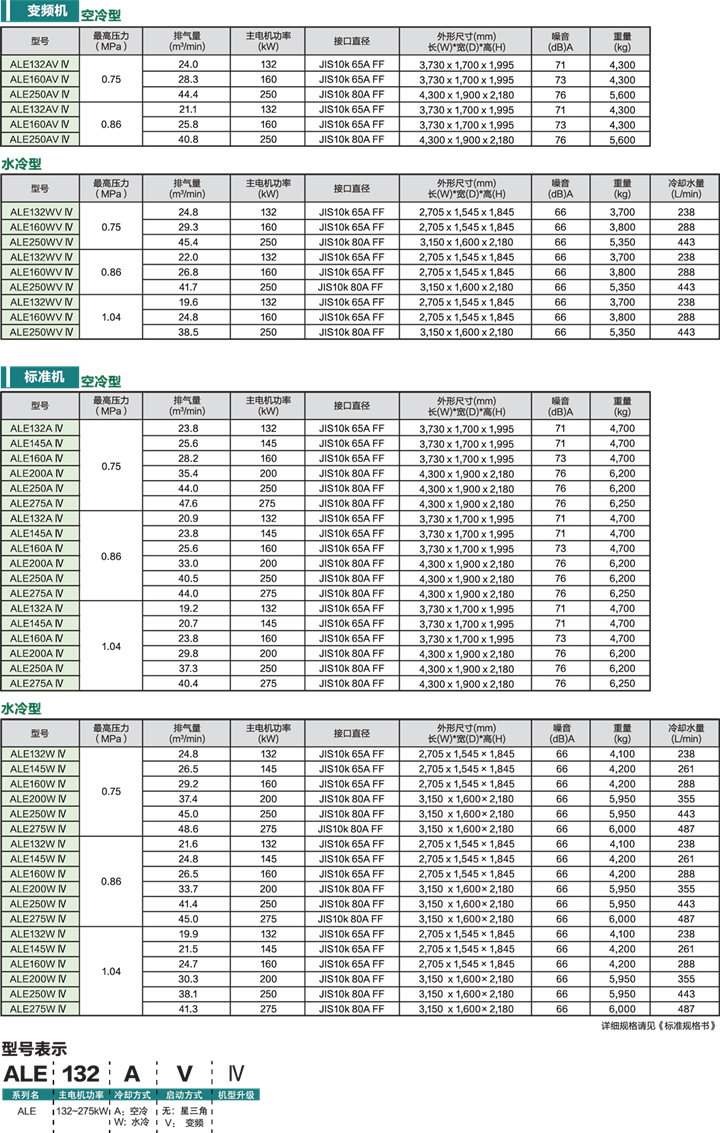The image size is (720, 1133).
Task: Select the 机型升级 label in the model legend
Action: click(x=235, y=1095)
